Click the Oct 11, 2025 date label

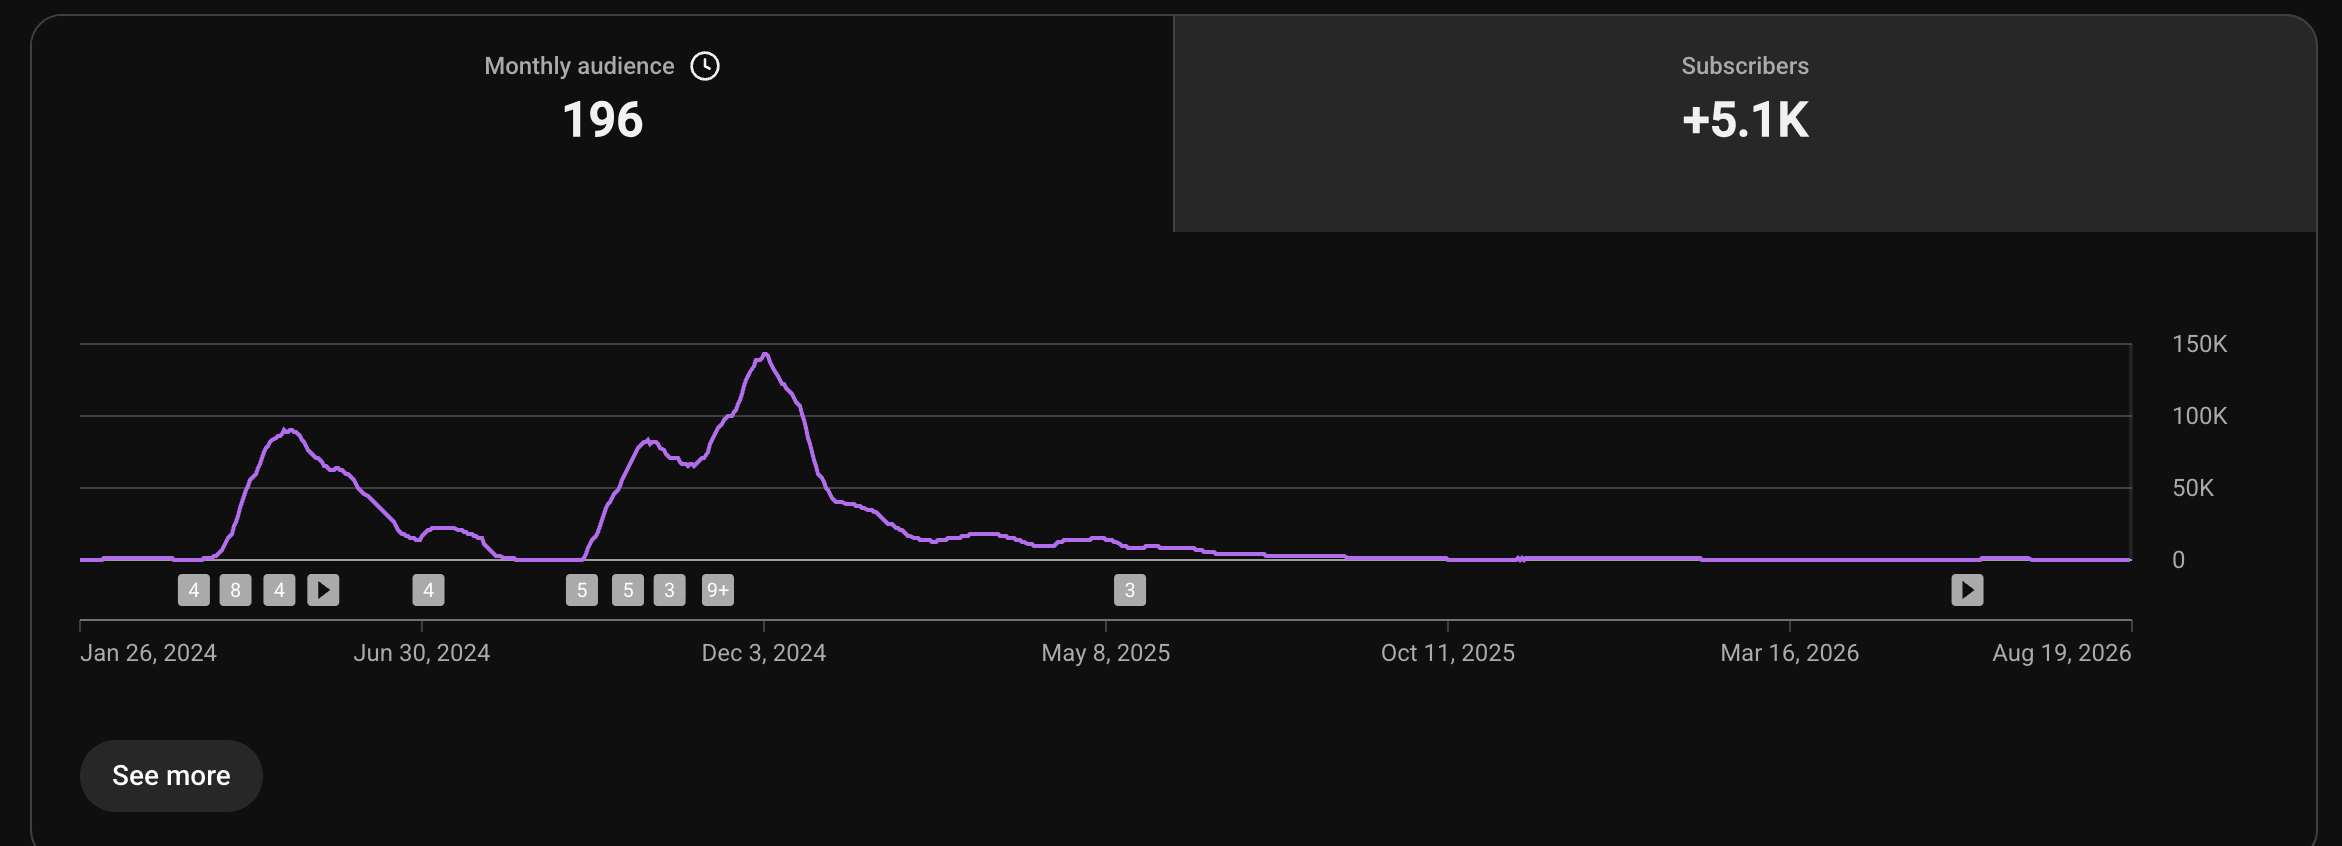1448,653
